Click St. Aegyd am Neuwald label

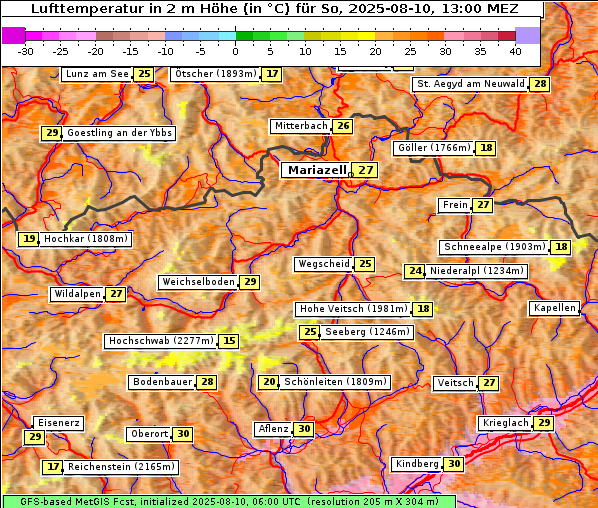pos(471,84)
